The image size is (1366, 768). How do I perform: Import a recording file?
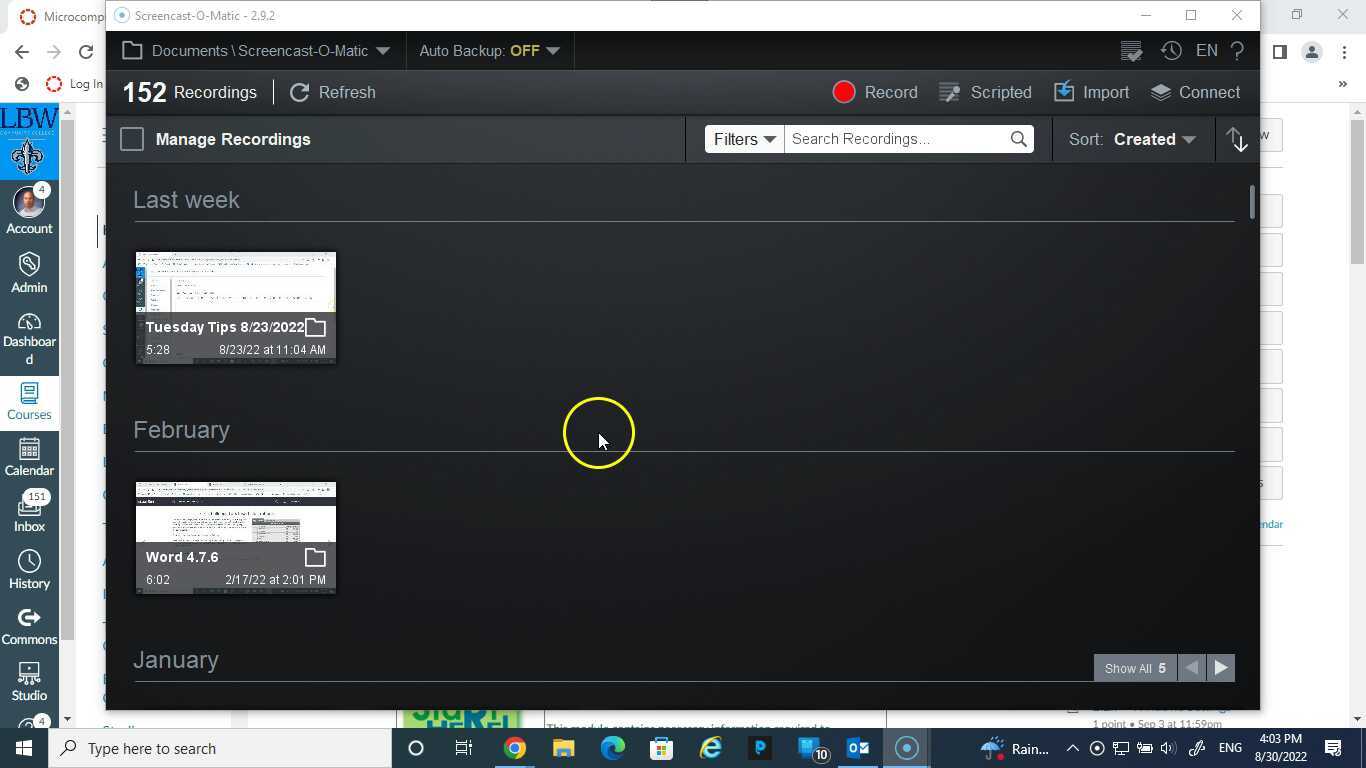[1092, 92]
